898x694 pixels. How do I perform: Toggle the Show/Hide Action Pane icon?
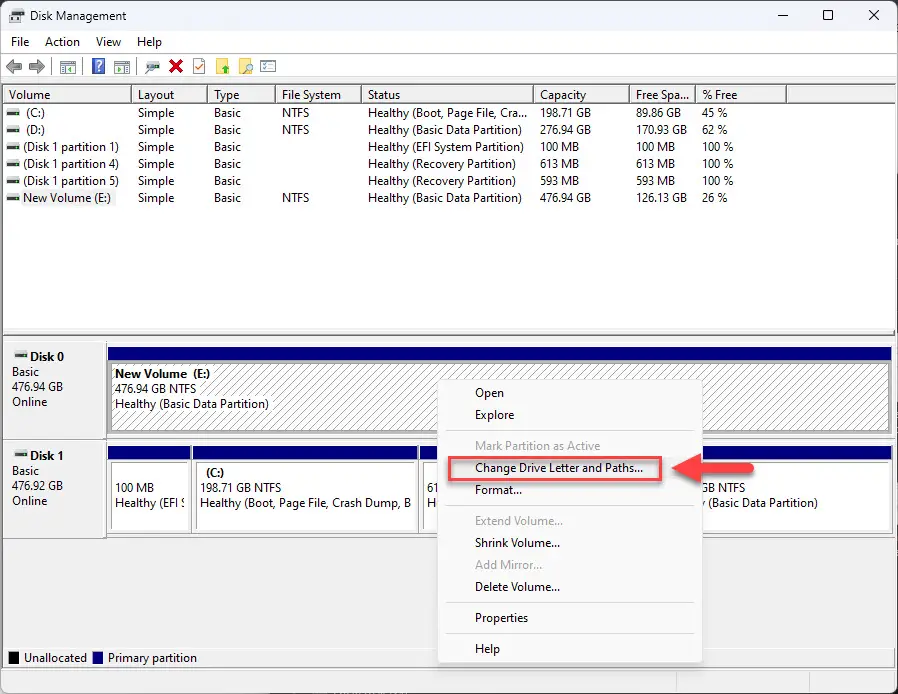(x=121, y=67)
